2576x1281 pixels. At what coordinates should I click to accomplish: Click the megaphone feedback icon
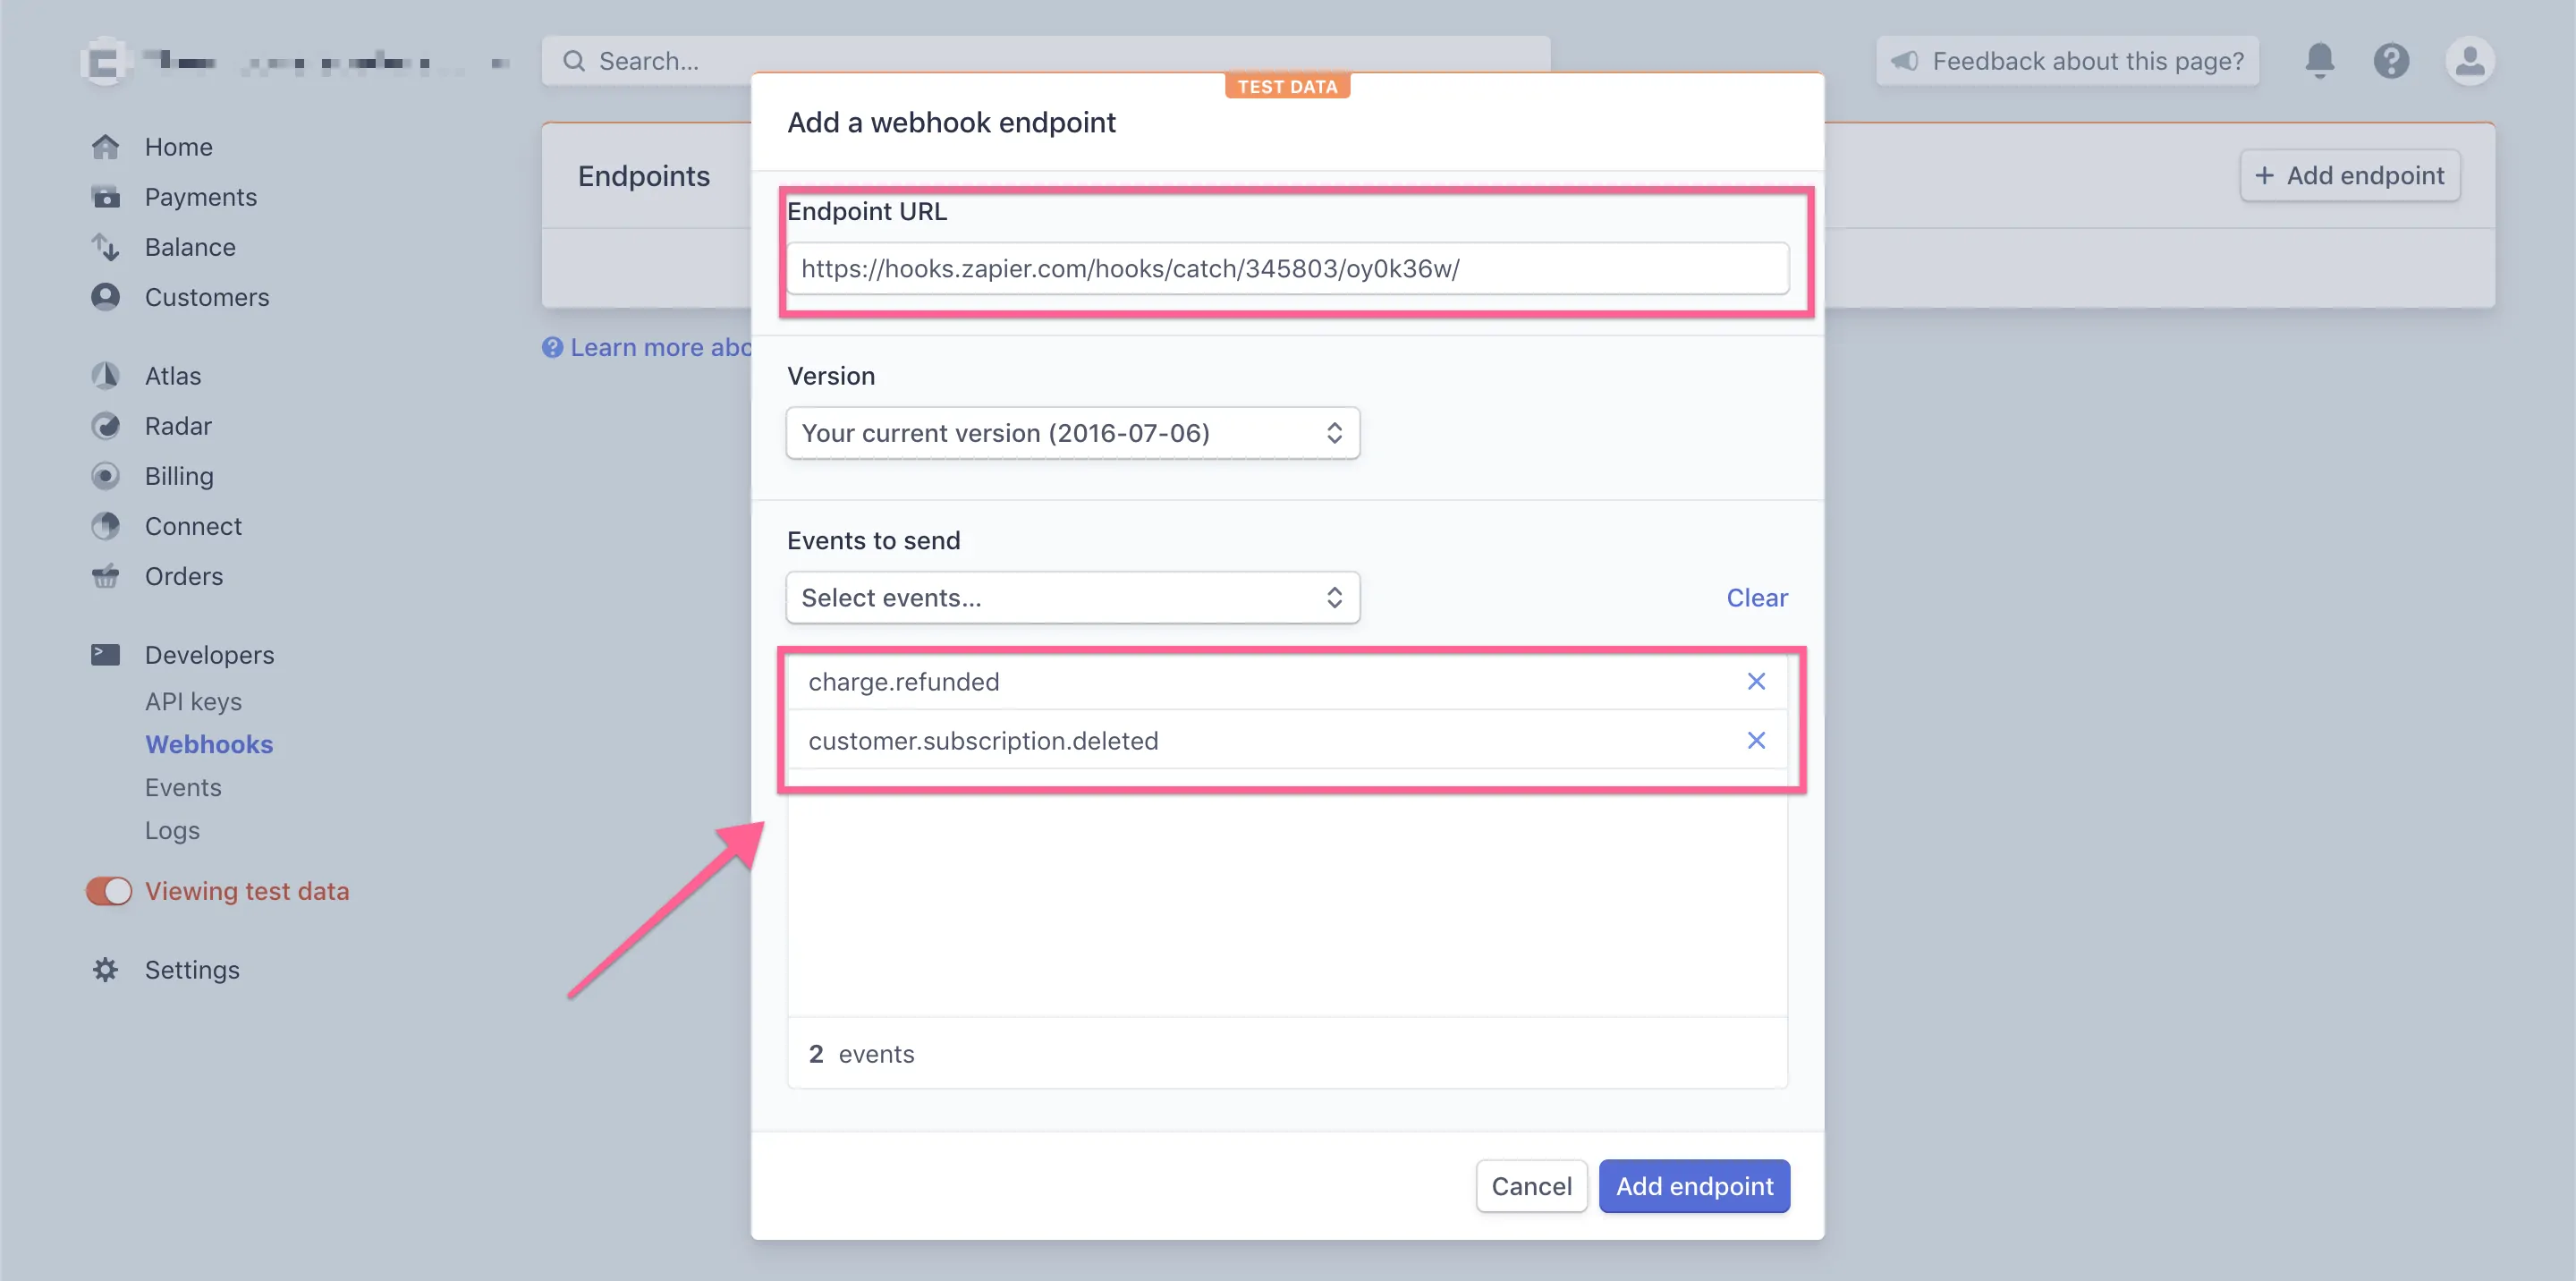point(1904,61)
